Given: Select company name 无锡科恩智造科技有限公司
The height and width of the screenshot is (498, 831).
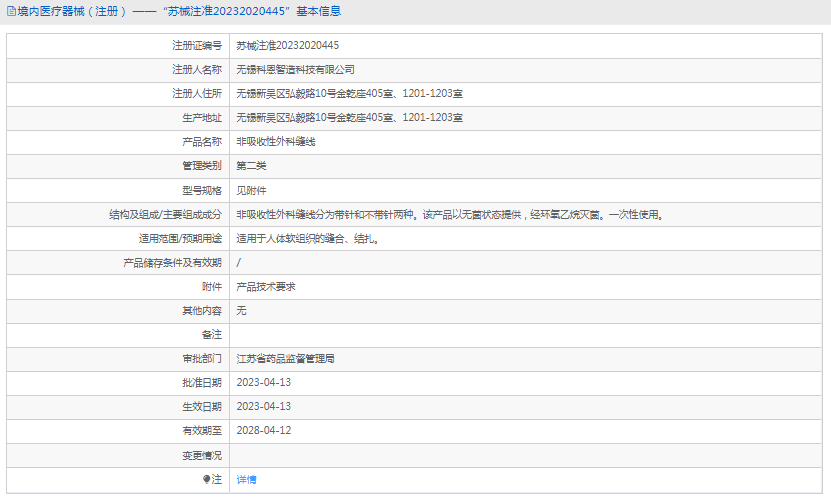Looking at the screenshot, I should (296, 69).
